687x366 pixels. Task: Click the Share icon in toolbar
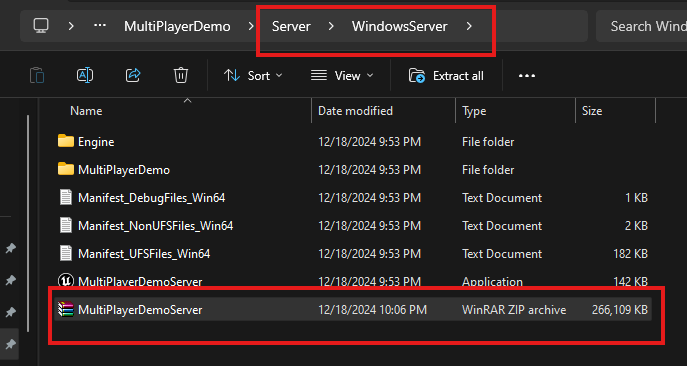(133, 75)
